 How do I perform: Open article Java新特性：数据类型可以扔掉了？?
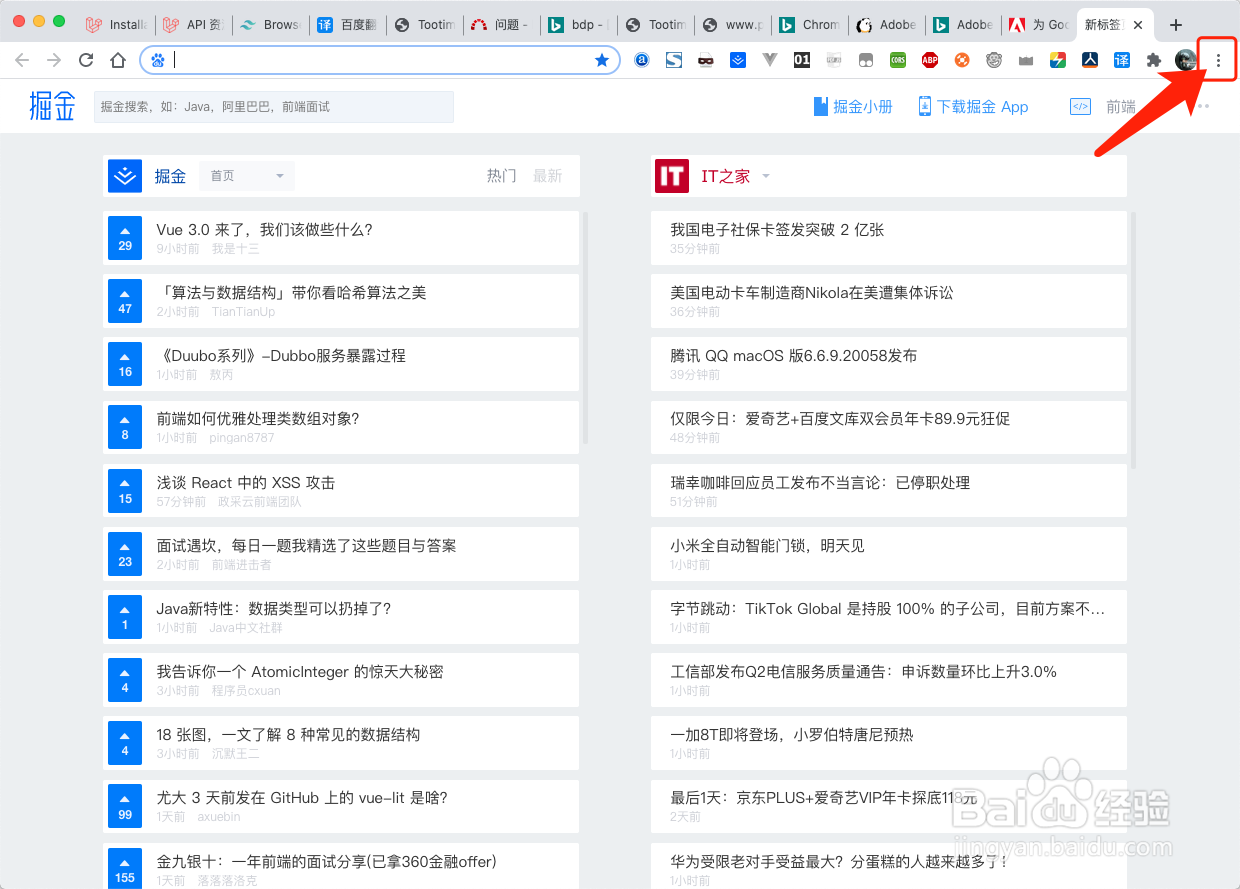274,609
